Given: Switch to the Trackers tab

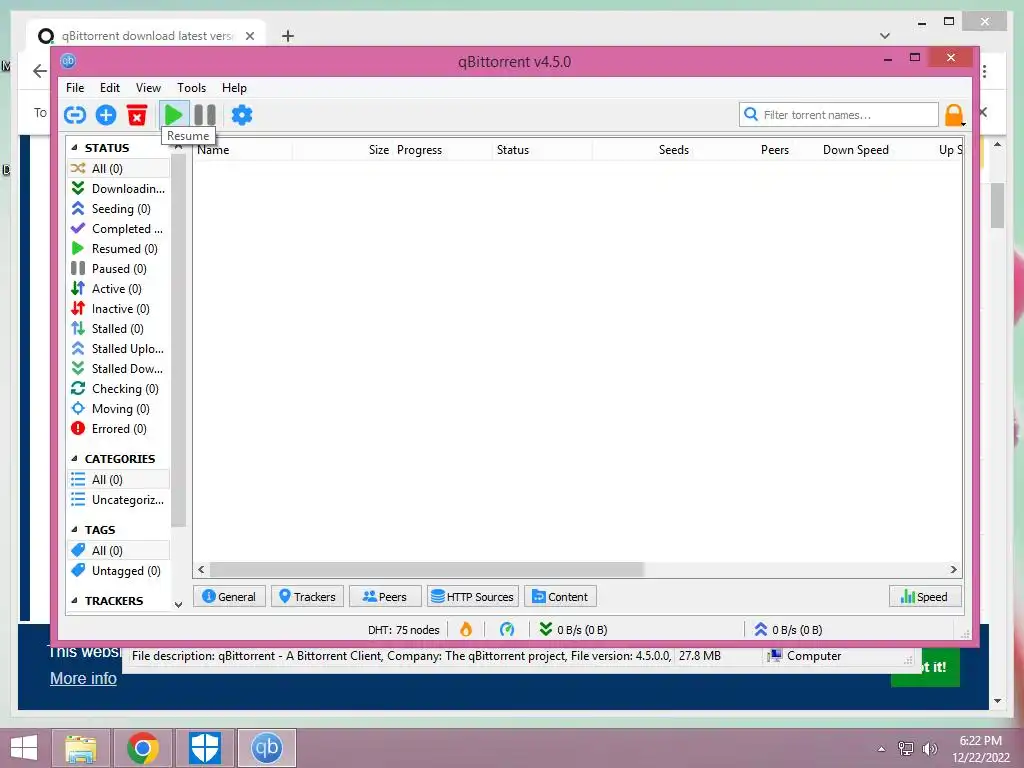Looking at the screenshot, I should point(307,596).
